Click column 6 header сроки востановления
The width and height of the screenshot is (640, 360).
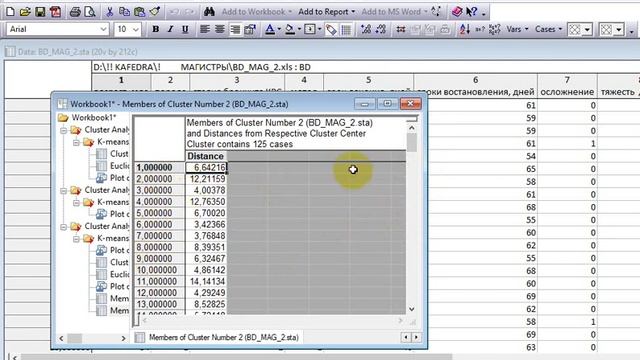[x=476, y=86]
